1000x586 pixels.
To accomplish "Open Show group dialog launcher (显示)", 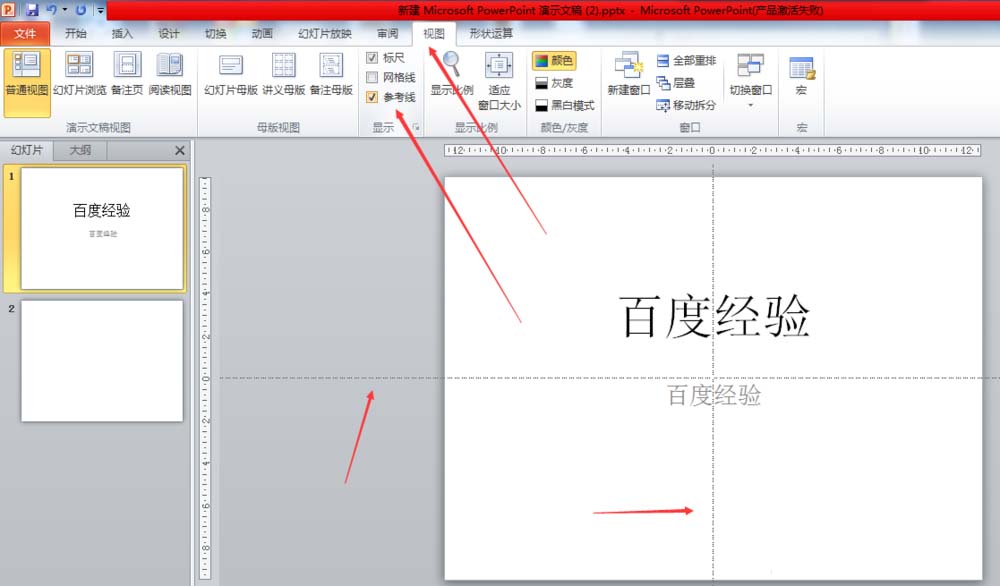I will click(416, 128).
